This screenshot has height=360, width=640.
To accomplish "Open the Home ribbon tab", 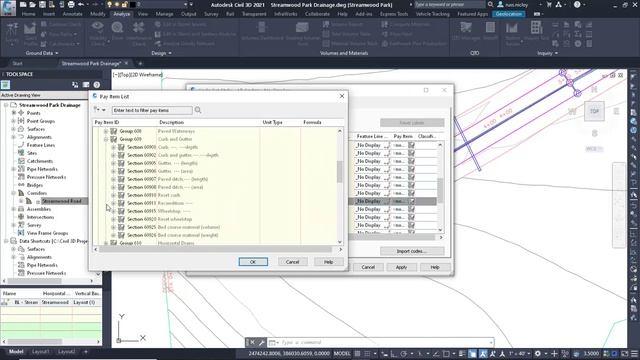I will coord(29,14).
